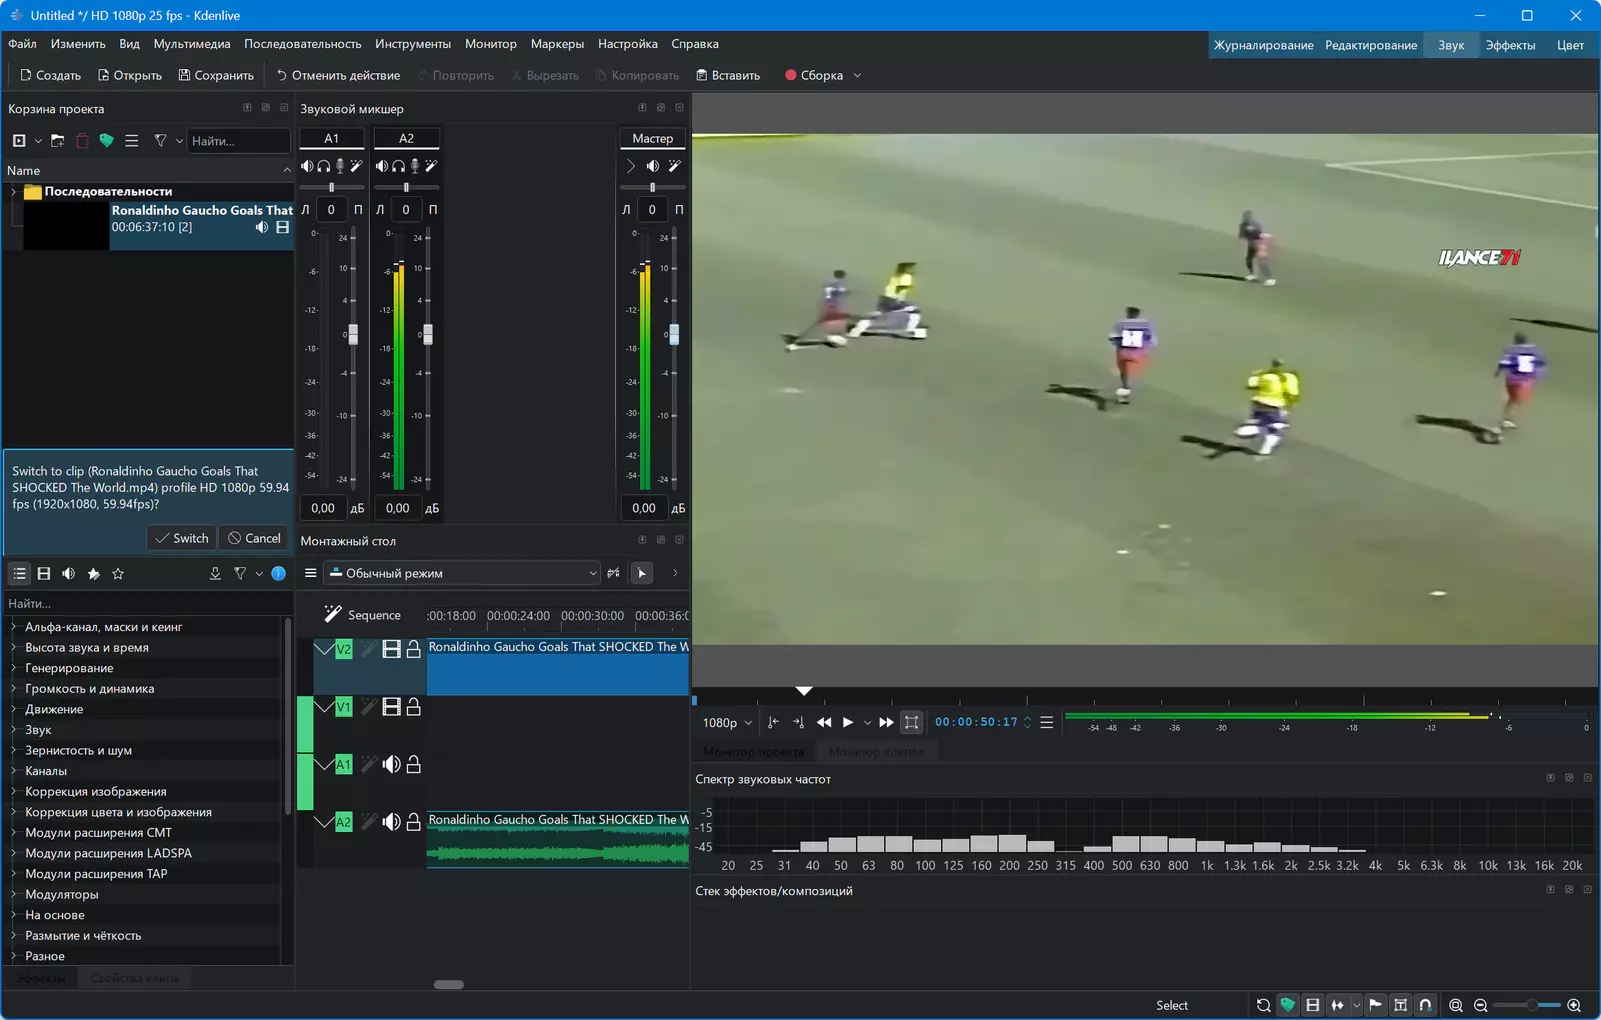
Task: Open the Маркеры menu
Action: pos(557,44)
